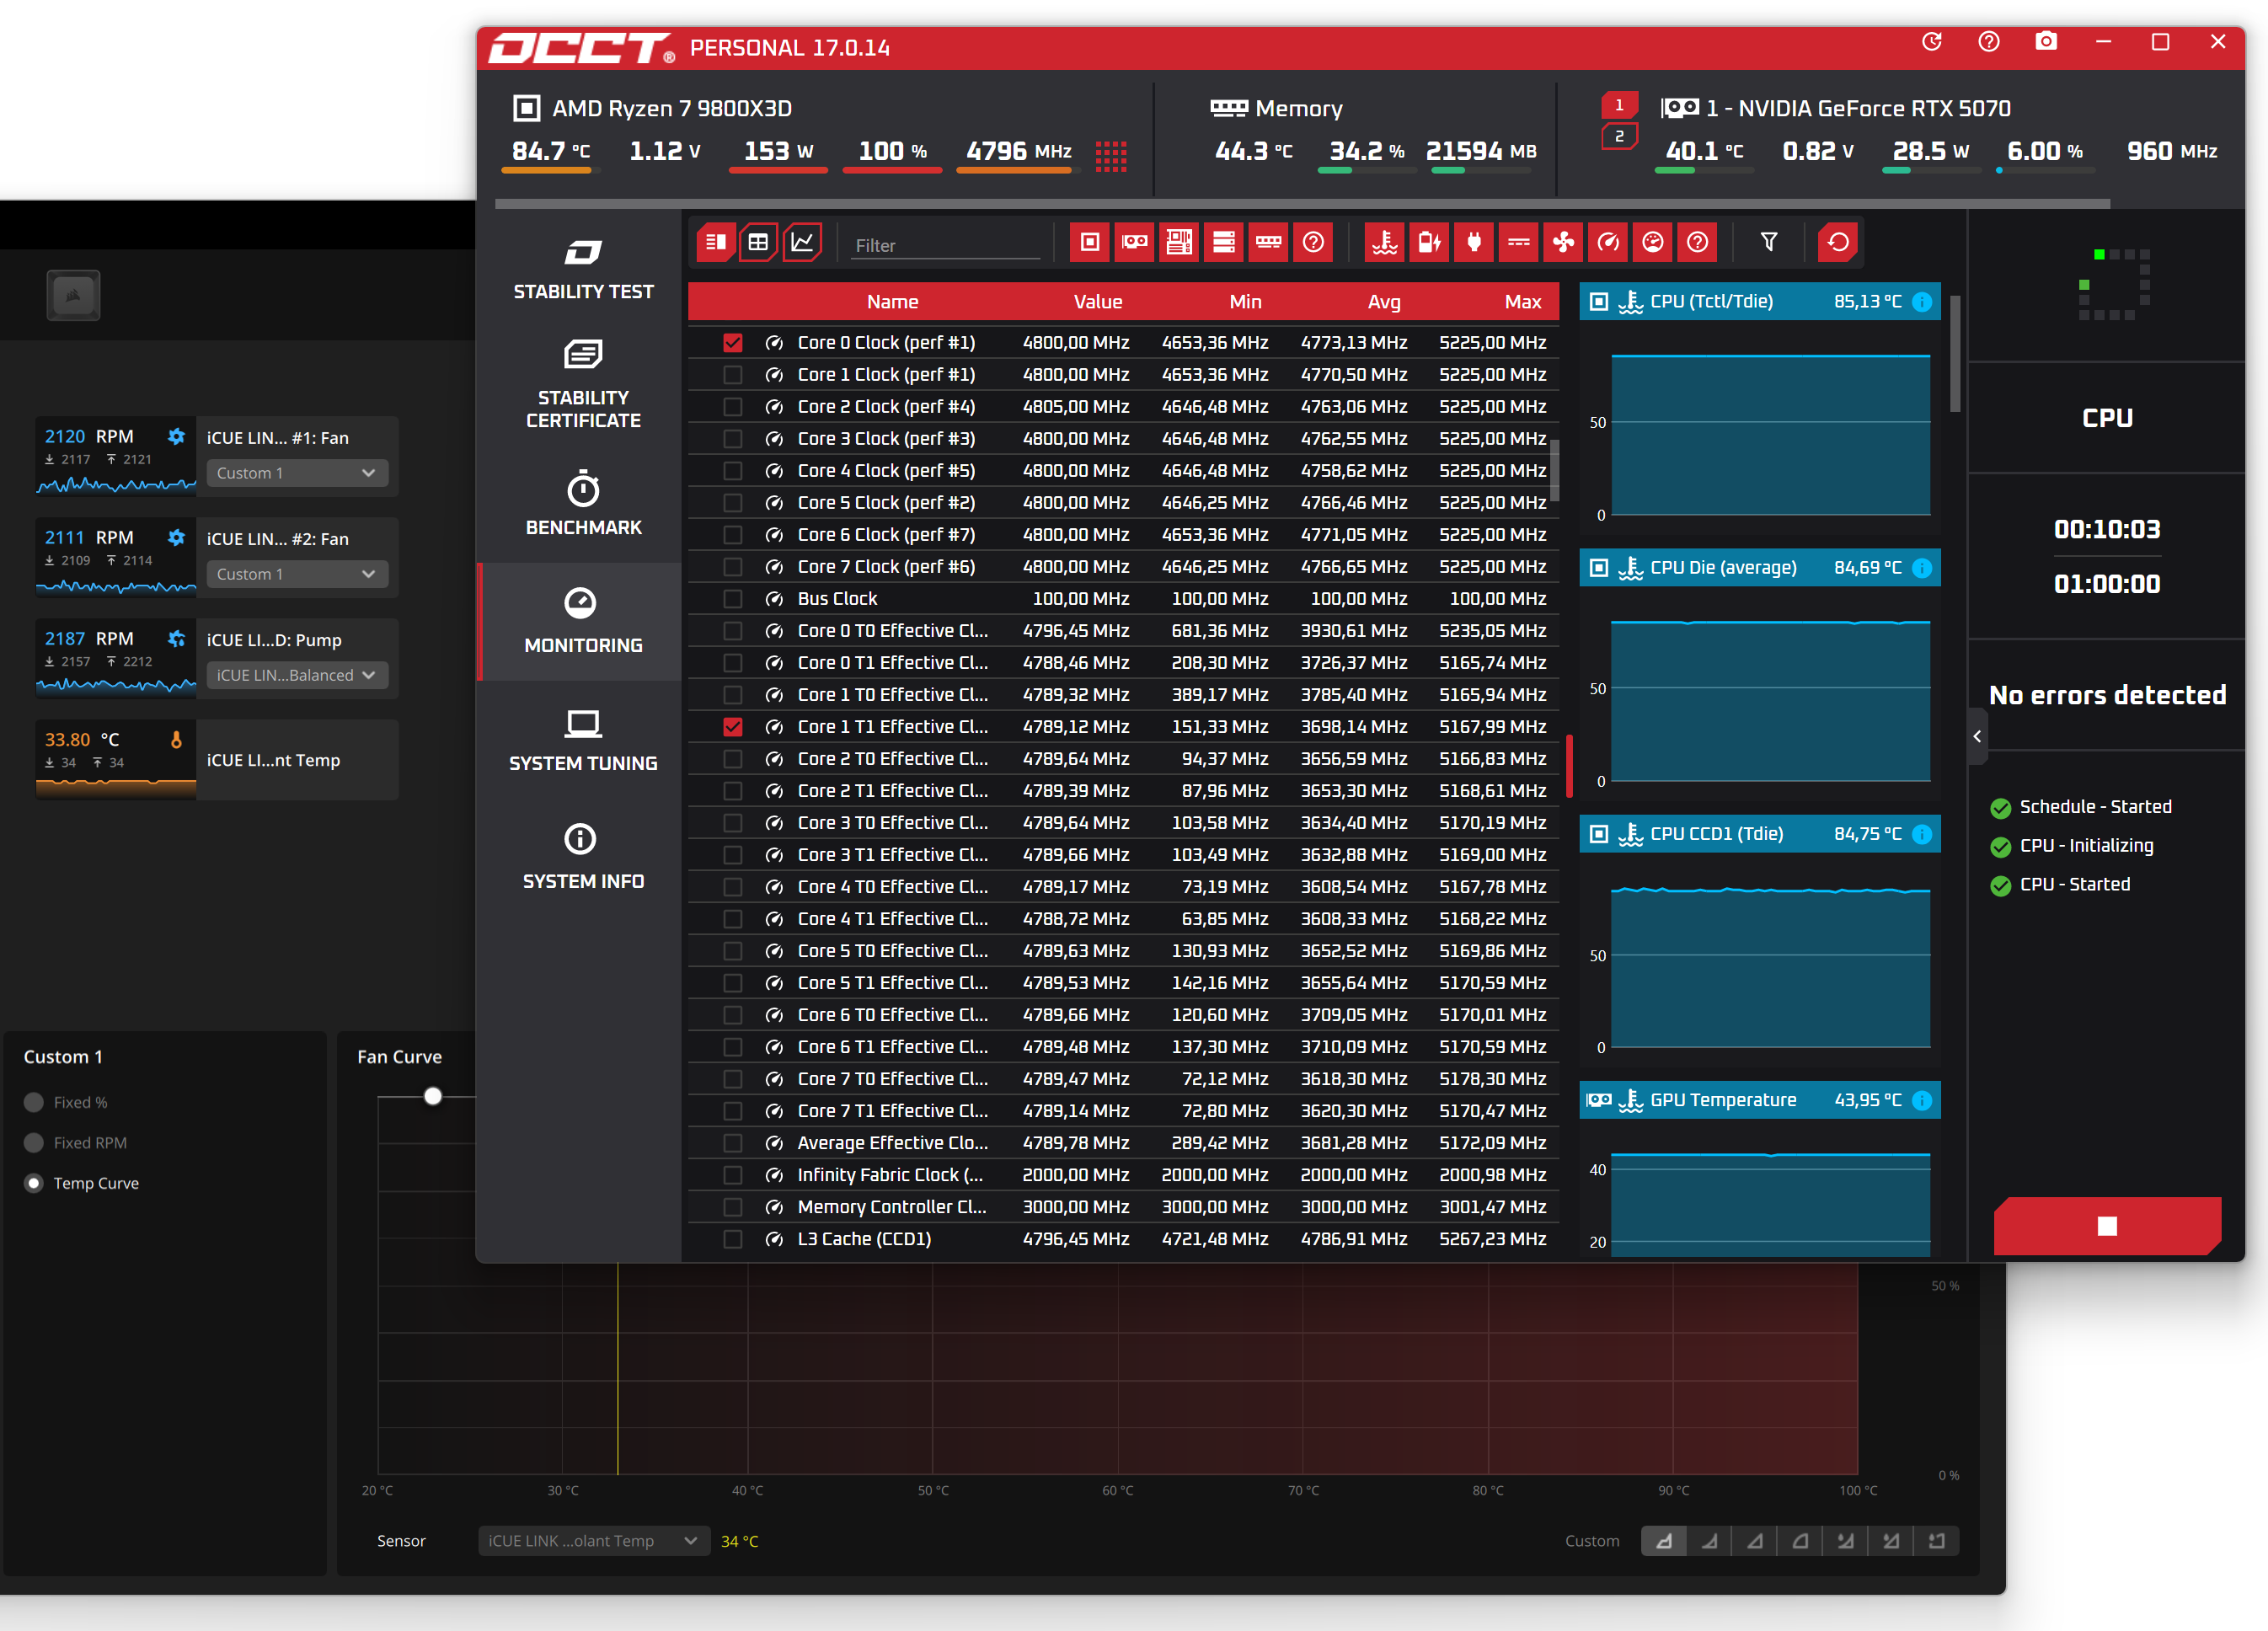Select GPU 1 in the OCCT header
The width and height of the screenshot is (2268, 1631).
coord(1619,105)
